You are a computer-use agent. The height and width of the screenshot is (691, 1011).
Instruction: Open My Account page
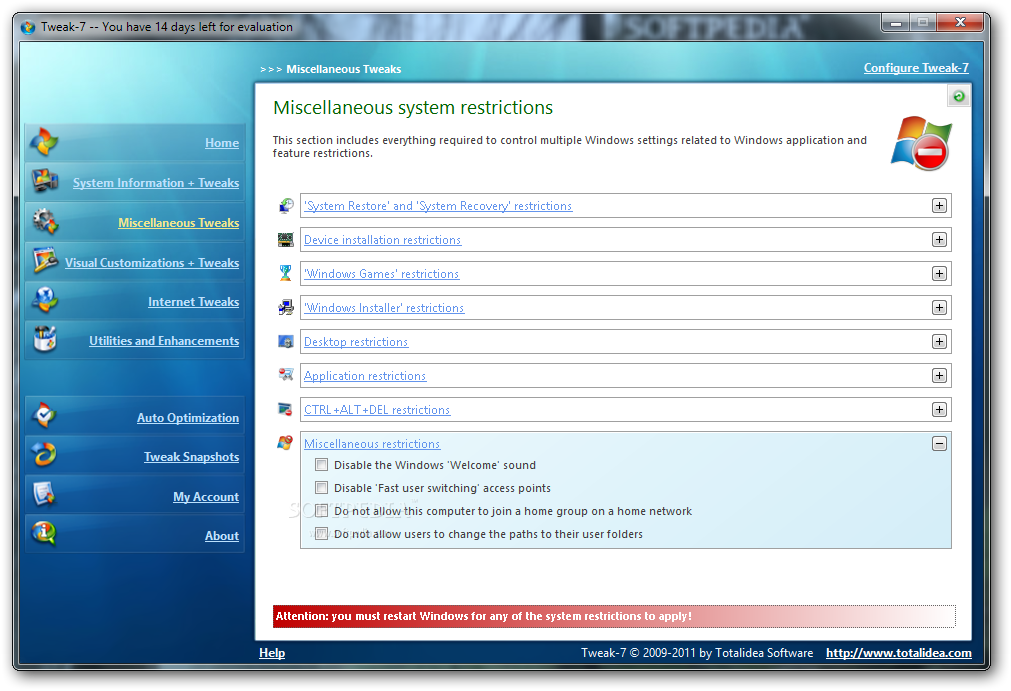click(x=206, y=497)
